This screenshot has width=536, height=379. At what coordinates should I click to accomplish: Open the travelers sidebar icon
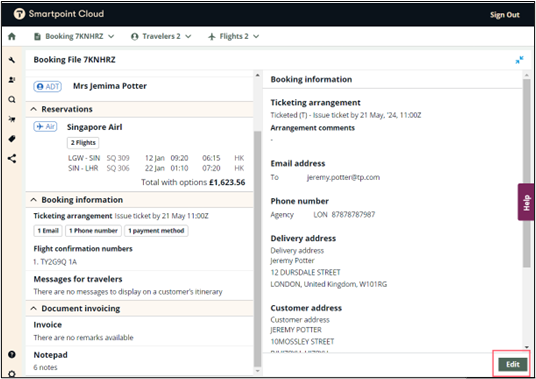pos(12,80)
